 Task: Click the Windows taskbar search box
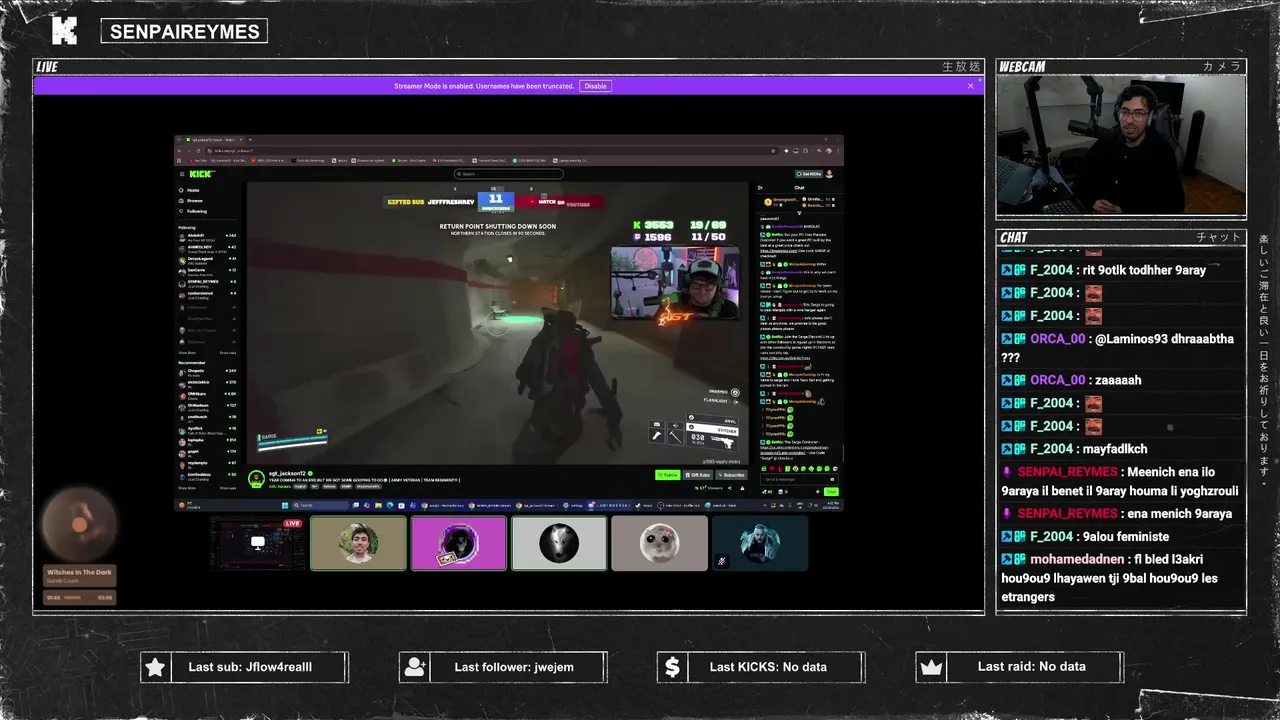click(x=320, y=505)
